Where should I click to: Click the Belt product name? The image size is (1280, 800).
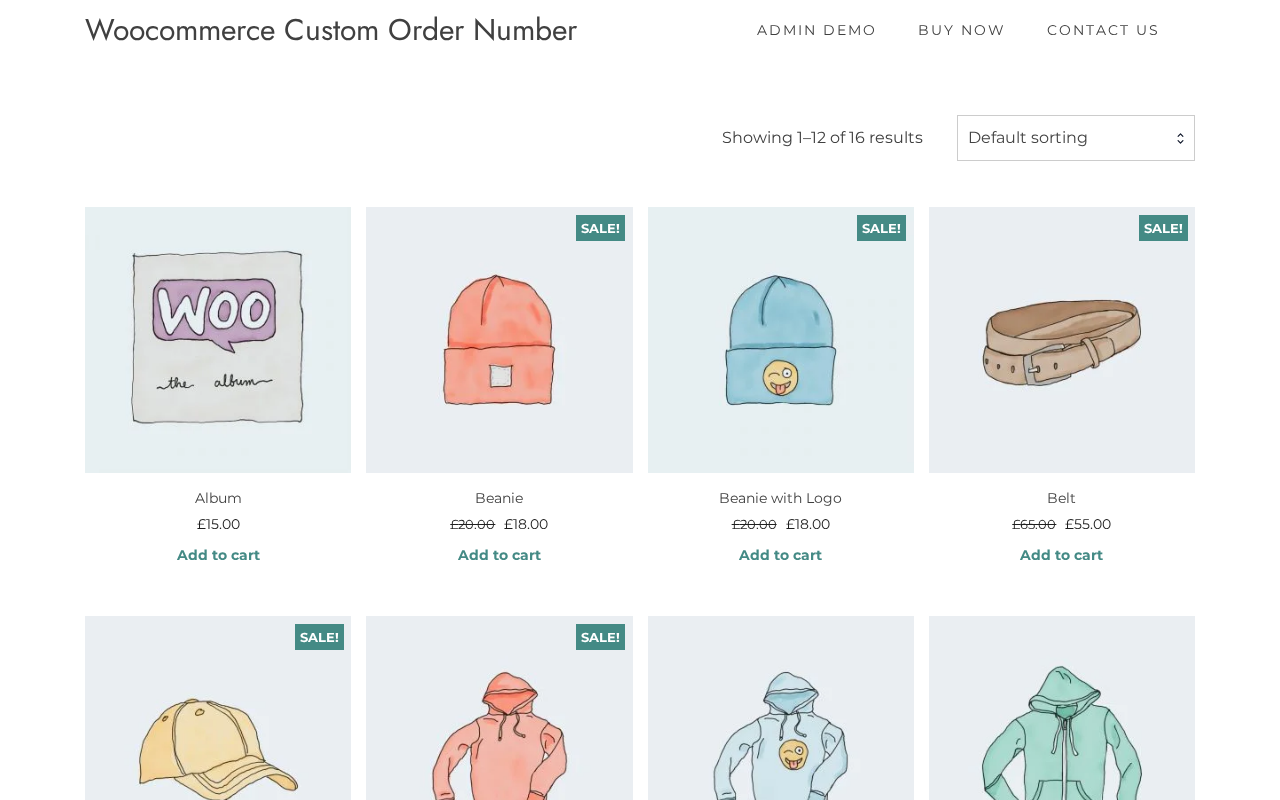point(1061,498)
